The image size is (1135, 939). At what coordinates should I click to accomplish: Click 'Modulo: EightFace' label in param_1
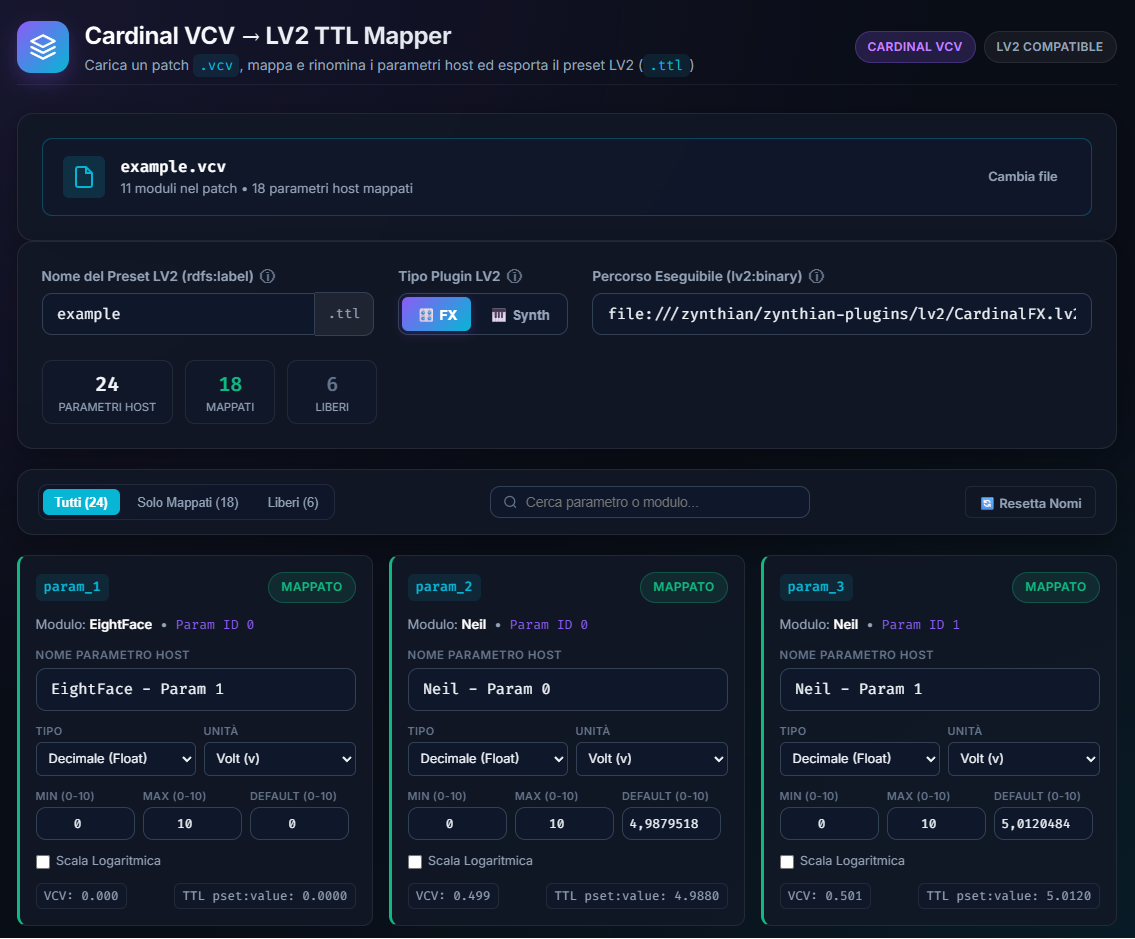click(94, 625)
